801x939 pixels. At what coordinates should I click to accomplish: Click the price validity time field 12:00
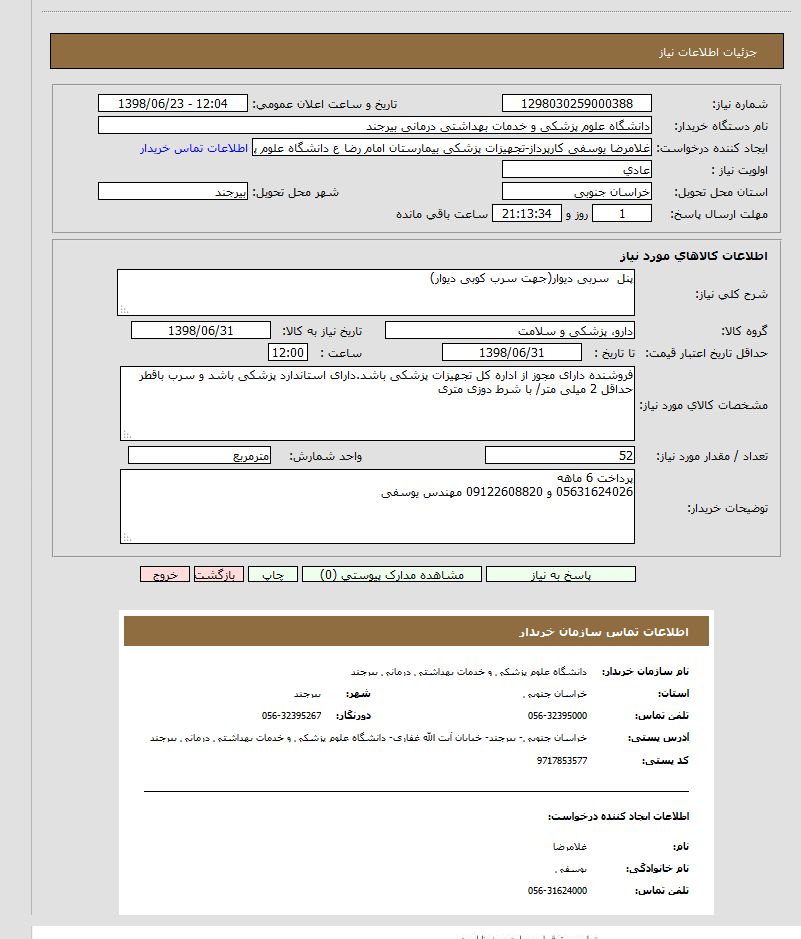point(288,353)
